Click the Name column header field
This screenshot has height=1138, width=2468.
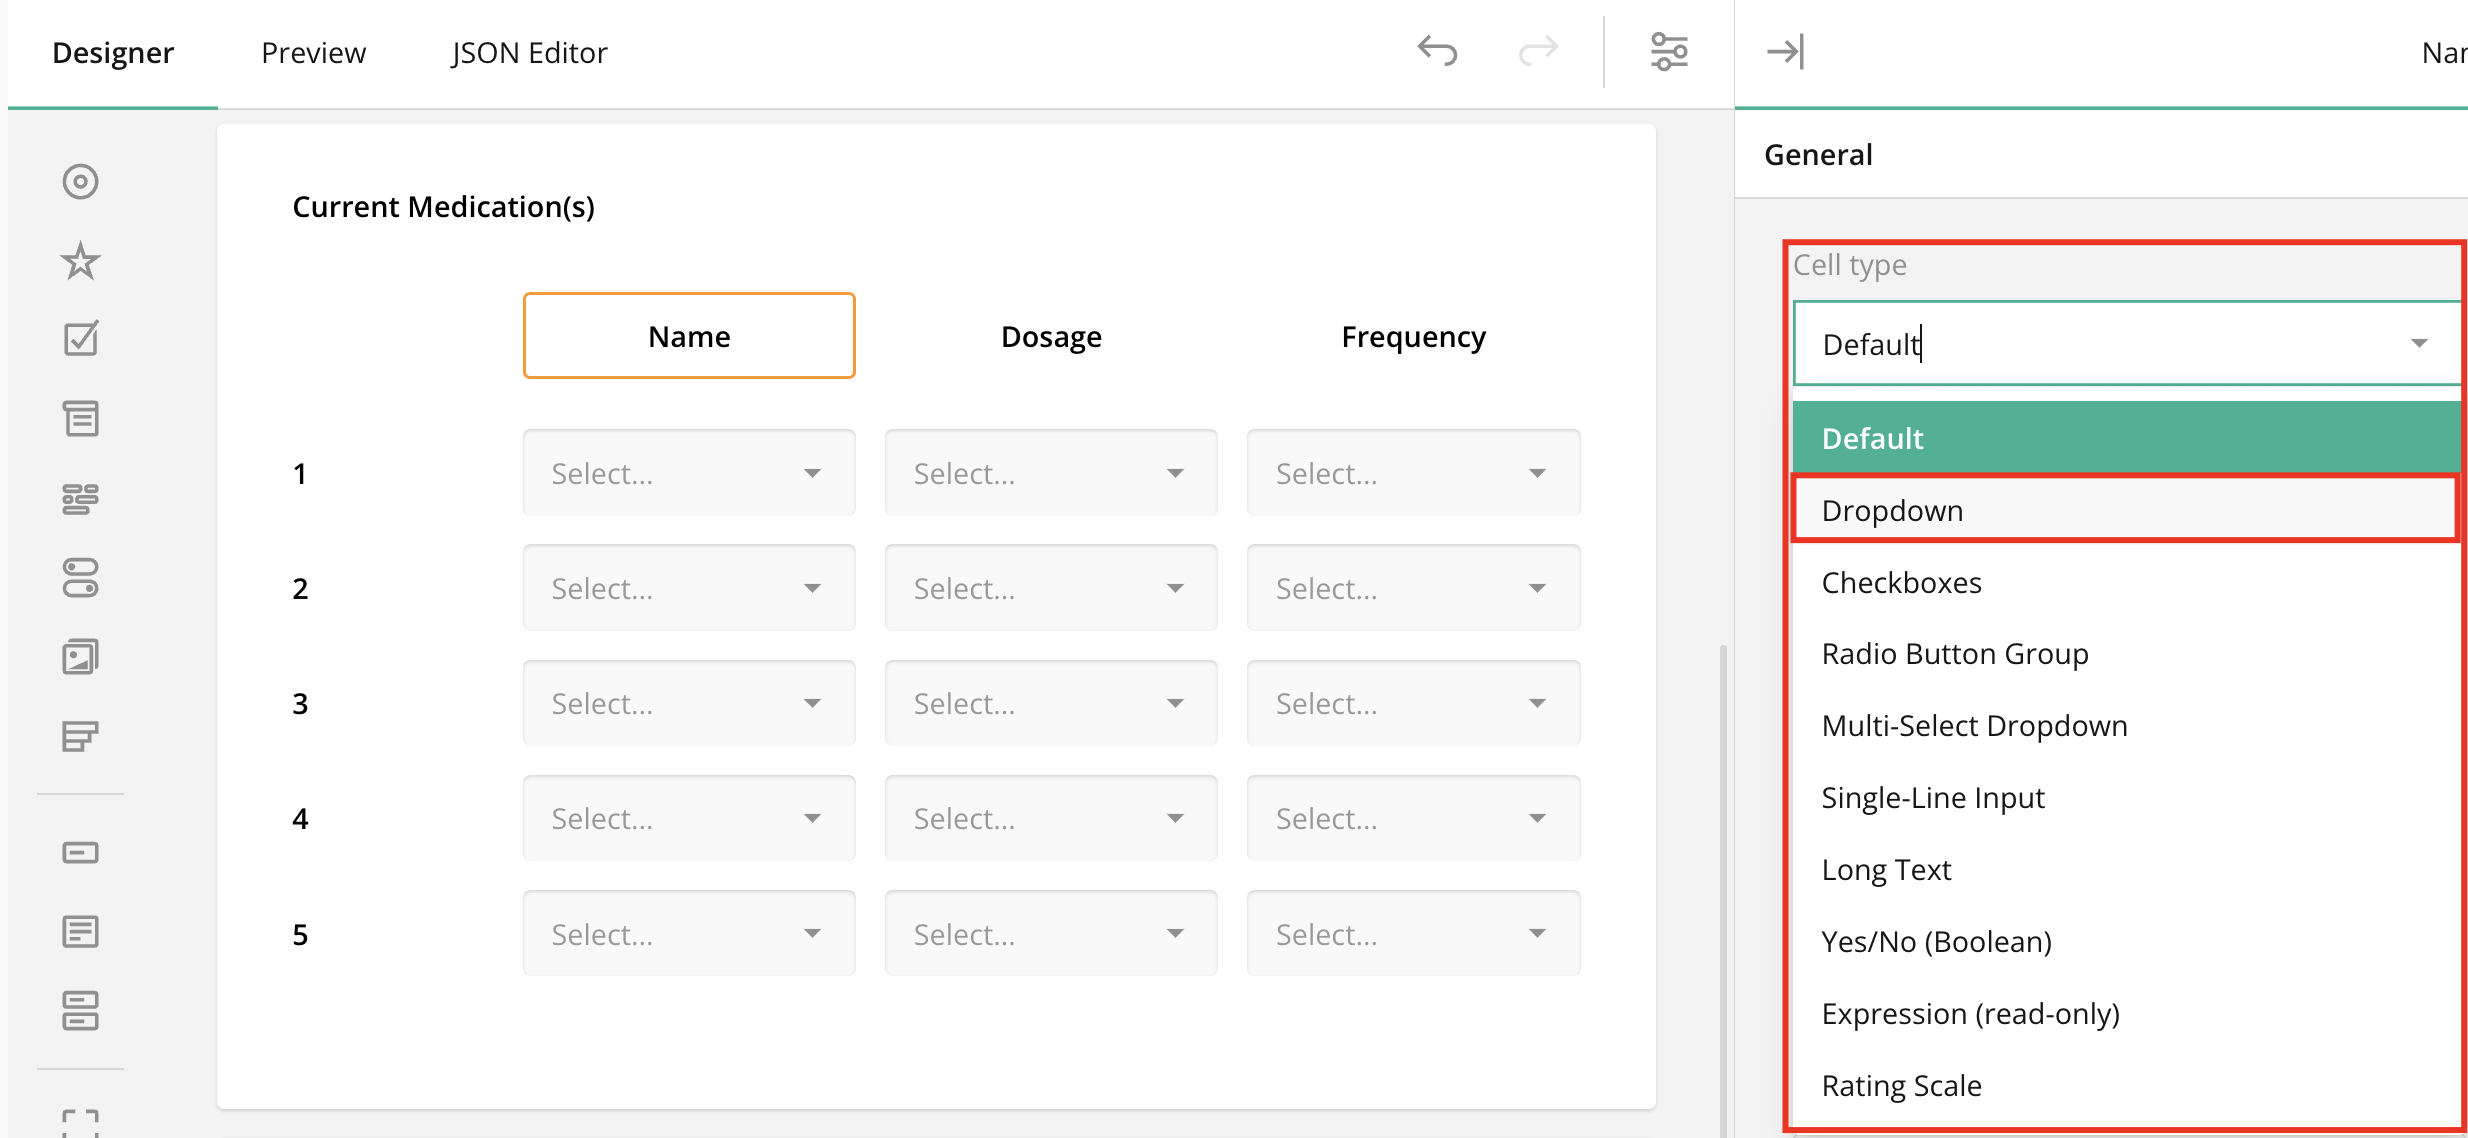[x=688, y=336]
